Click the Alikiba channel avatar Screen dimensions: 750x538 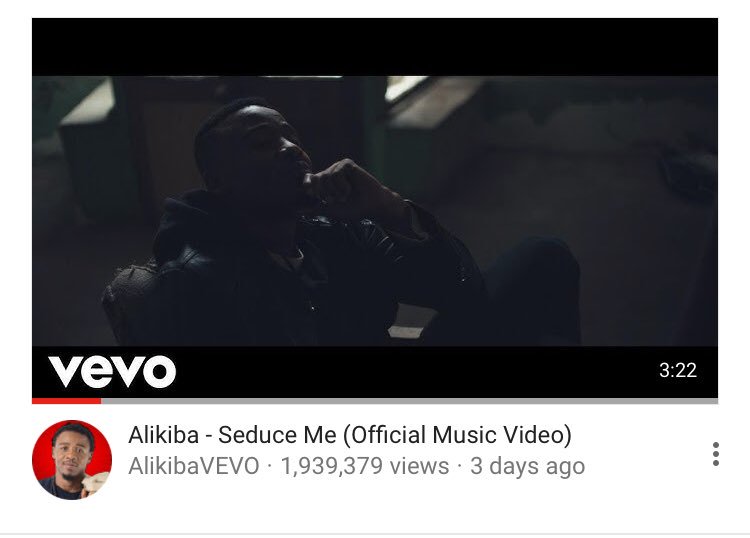pos(72,460)
